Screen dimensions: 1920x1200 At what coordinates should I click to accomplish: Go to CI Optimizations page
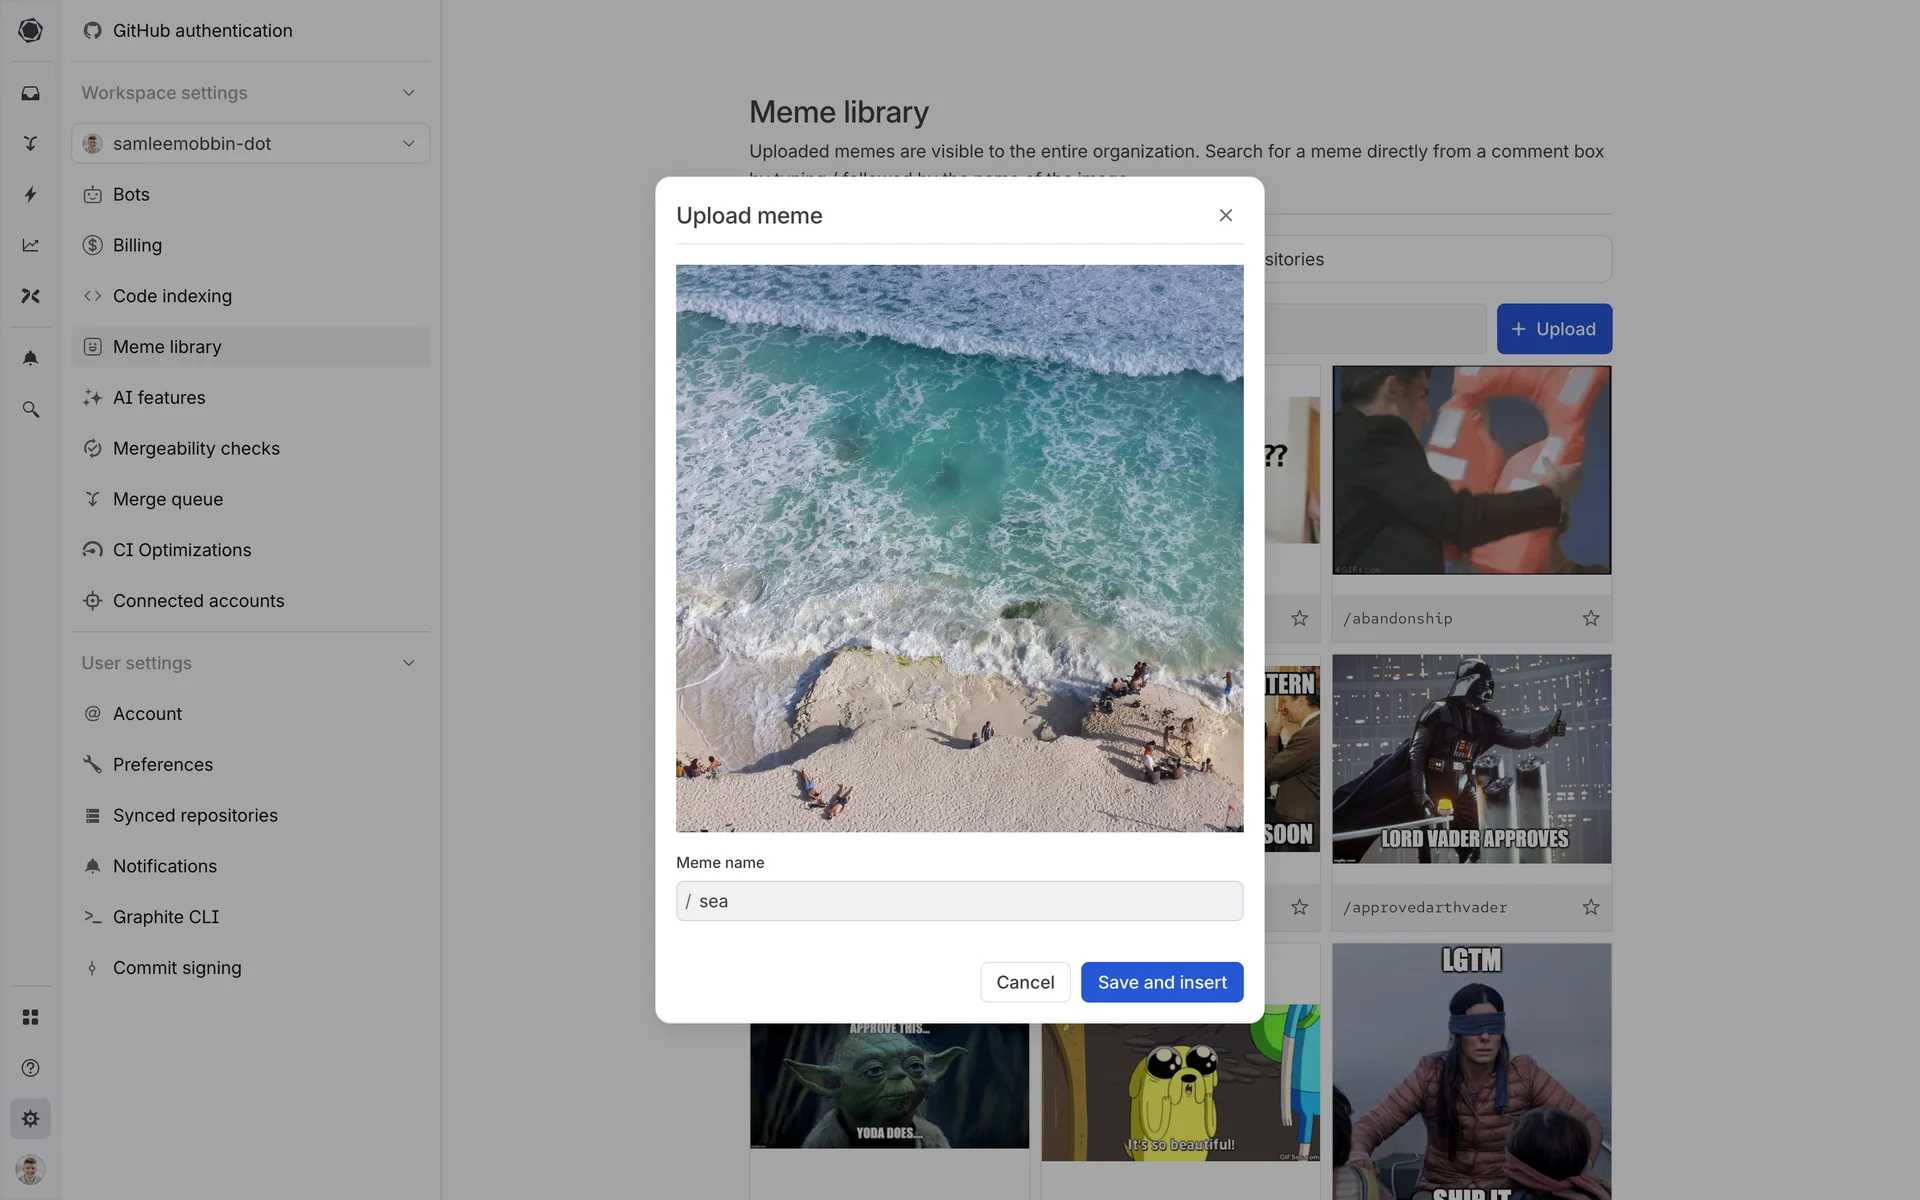[x=182, y=550]
